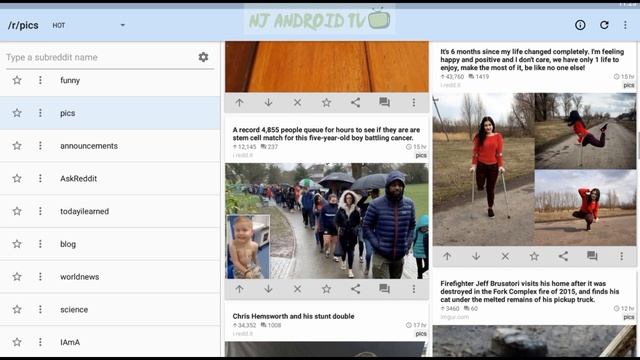Refresh the /r/pics feed
Screen dimensions: 640x360
point(604,25)
